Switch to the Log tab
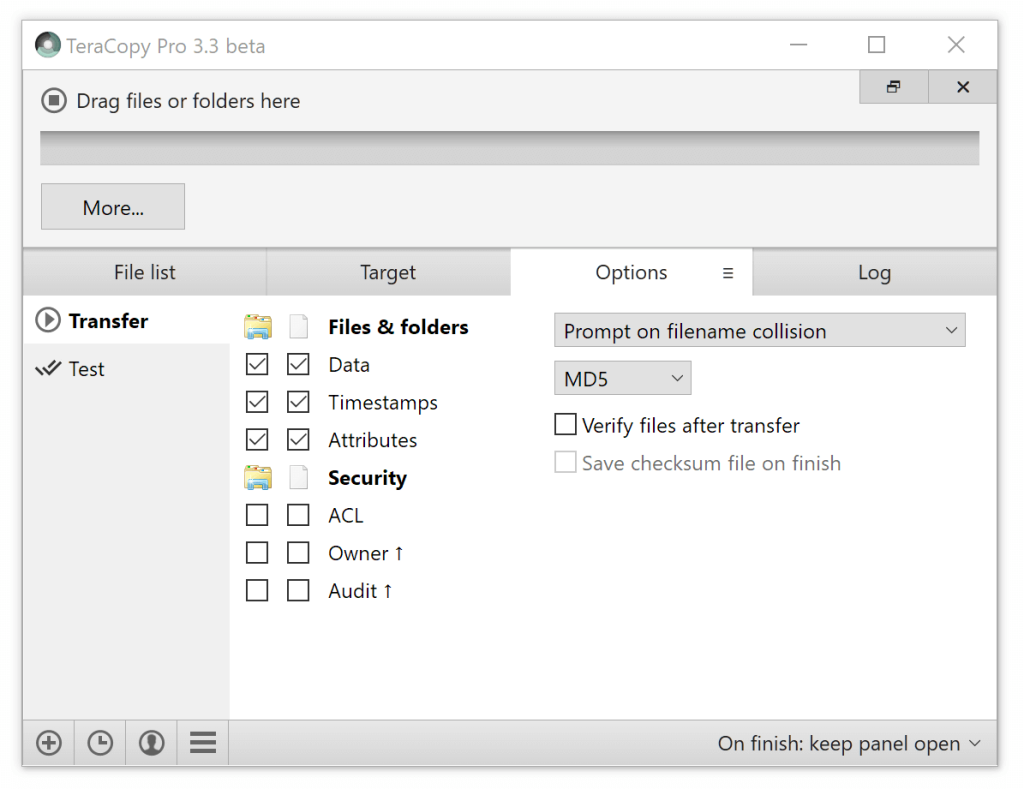This screenshot has height=789, width=1024. pyautogui.click(x=875, y=272)
